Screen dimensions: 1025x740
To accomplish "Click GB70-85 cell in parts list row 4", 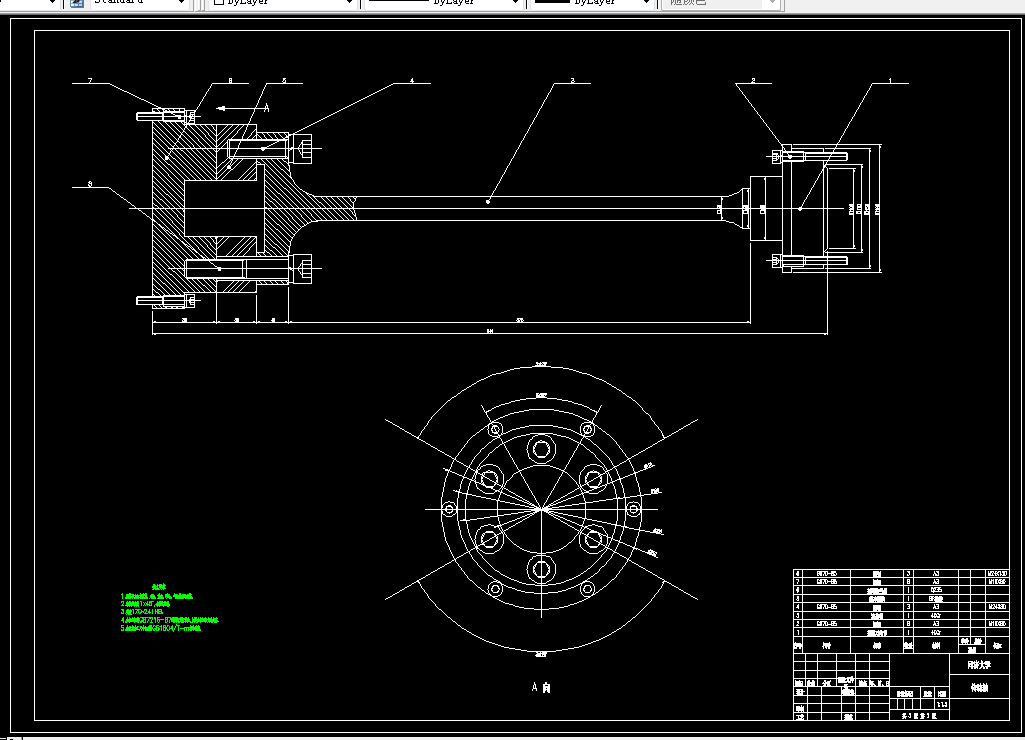I will (827, 607).
